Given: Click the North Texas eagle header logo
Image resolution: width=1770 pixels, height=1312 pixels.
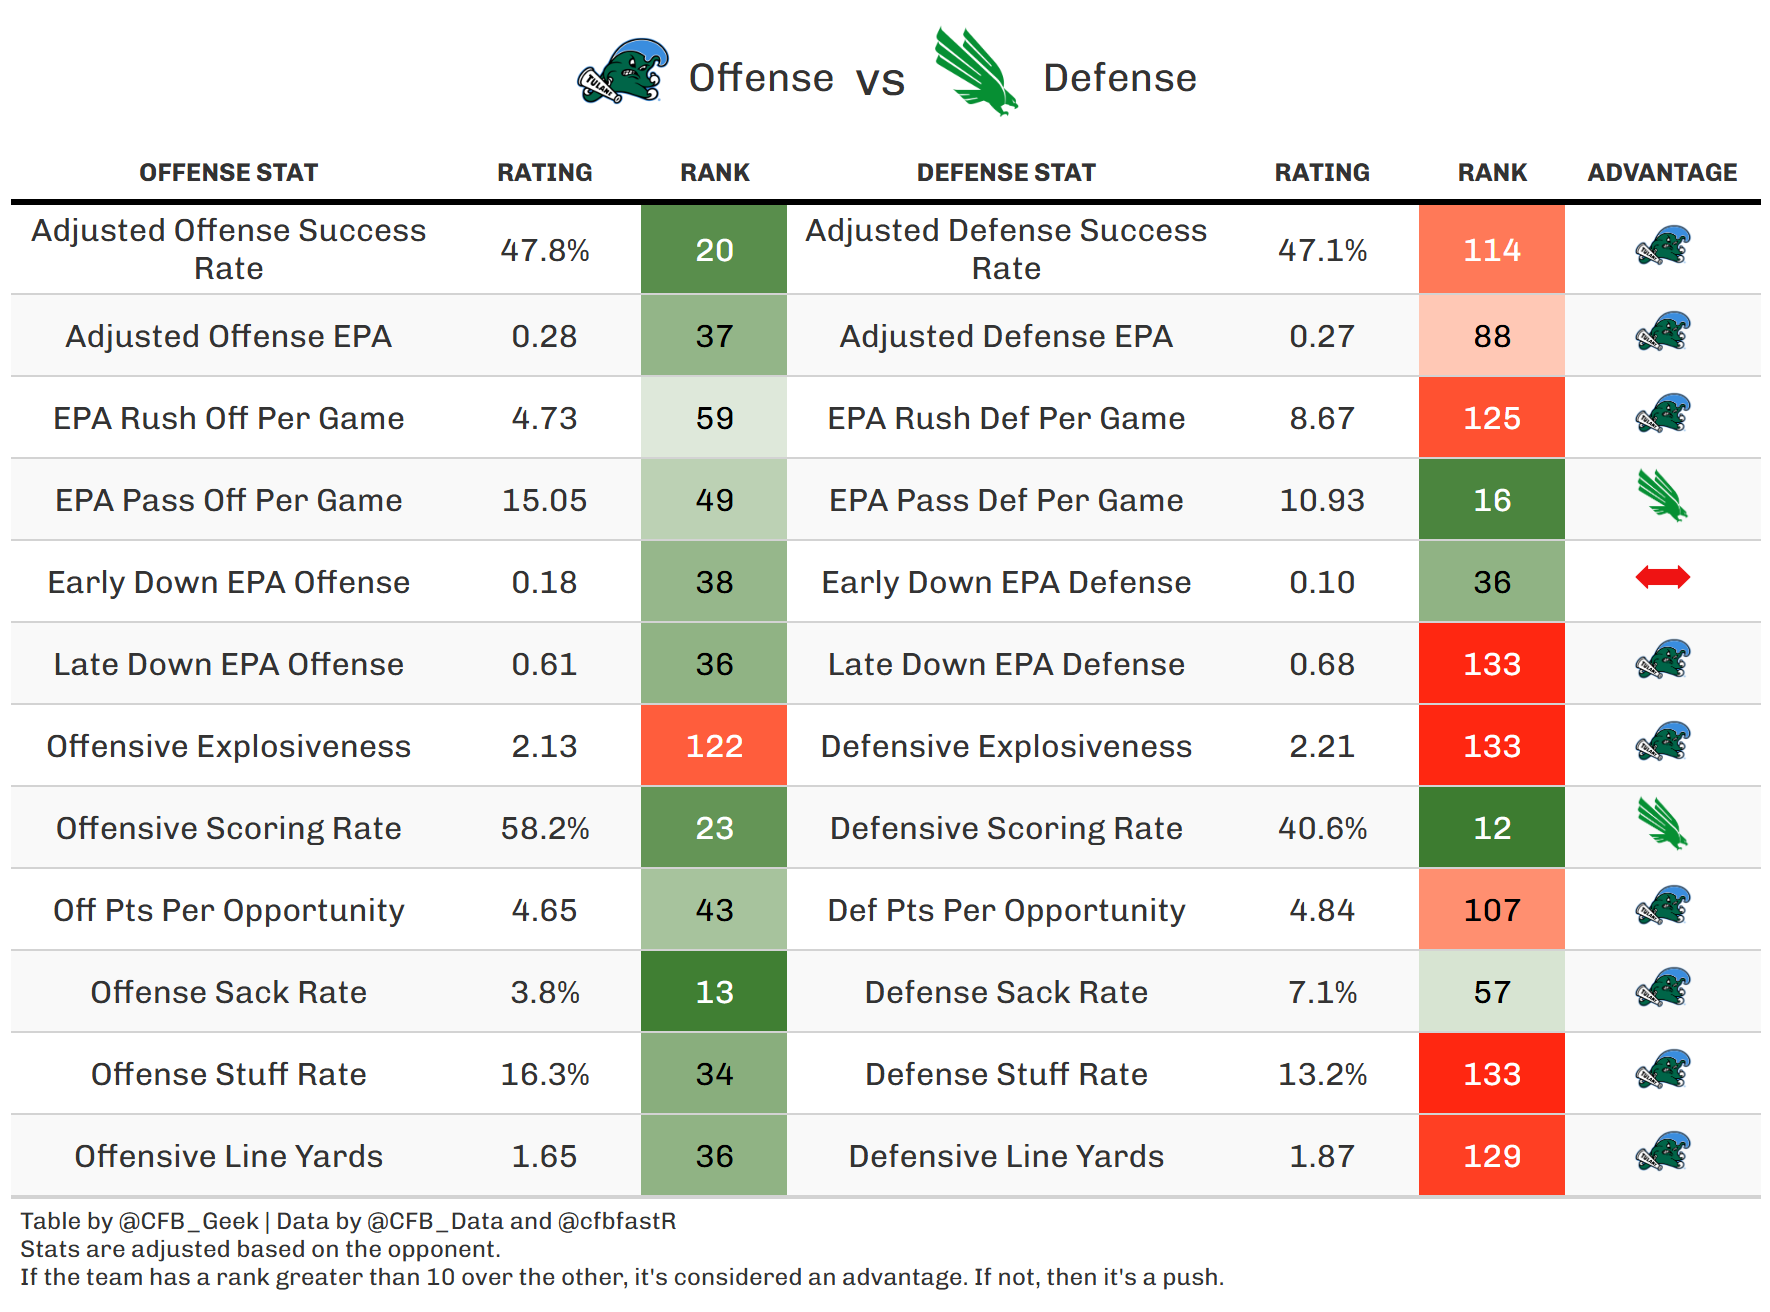Looking at the screenshot, I should (974, 72).
